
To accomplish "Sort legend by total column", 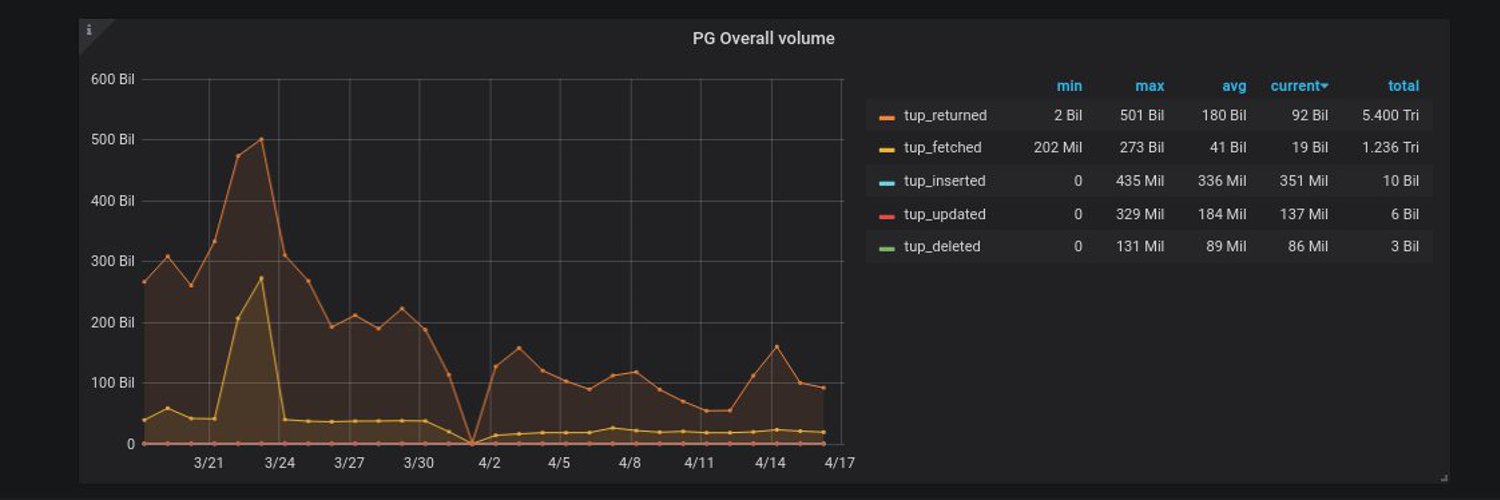I will (1403, 86).
